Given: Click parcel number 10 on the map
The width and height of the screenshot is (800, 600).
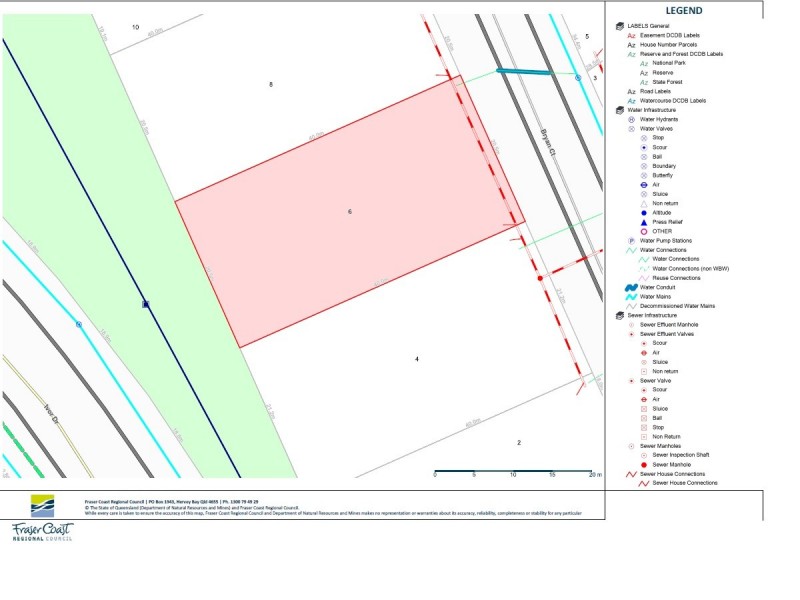Looking at the screenshot, I should point(135,28).
